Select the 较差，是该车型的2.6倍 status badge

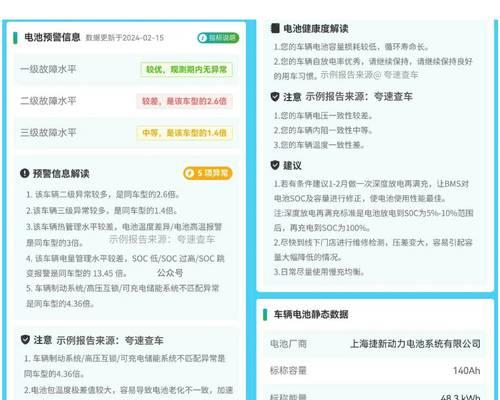184,101
